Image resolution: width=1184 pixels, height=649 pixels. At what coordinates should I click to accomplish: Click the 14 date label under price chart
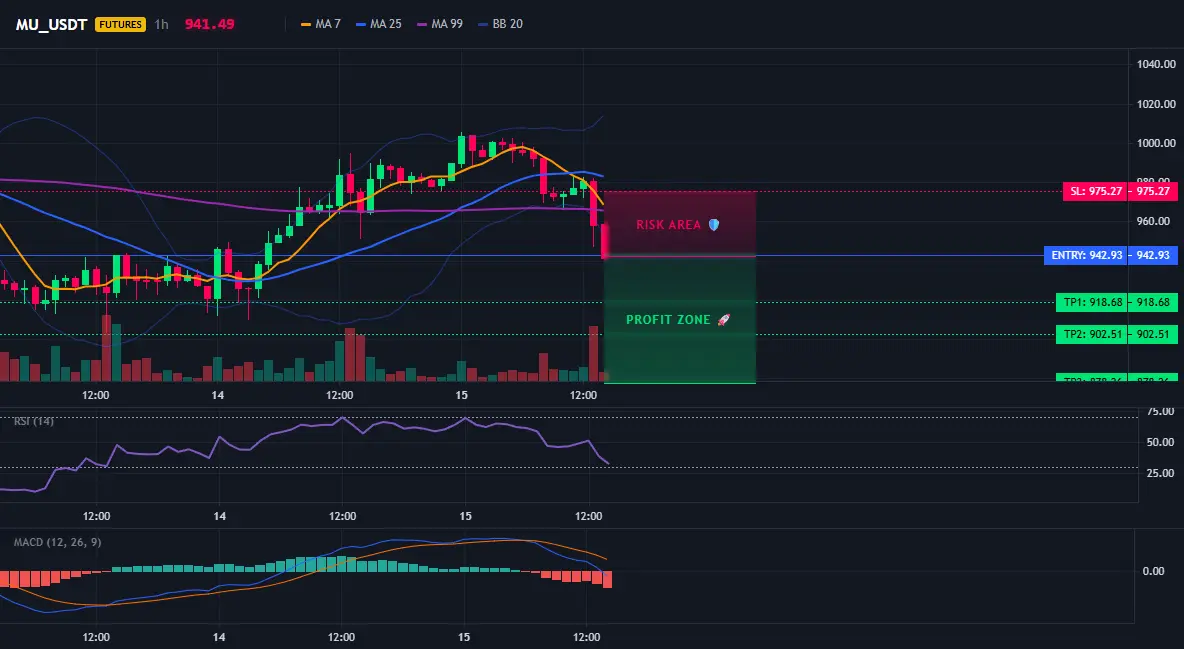tap(217, 395)
